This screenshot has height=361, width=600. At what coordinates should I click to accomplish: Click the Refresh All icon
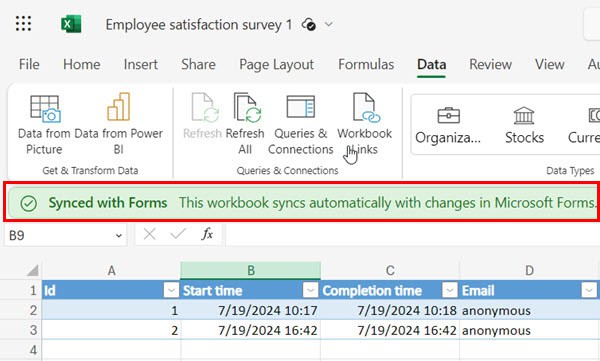tap(246, 108)
